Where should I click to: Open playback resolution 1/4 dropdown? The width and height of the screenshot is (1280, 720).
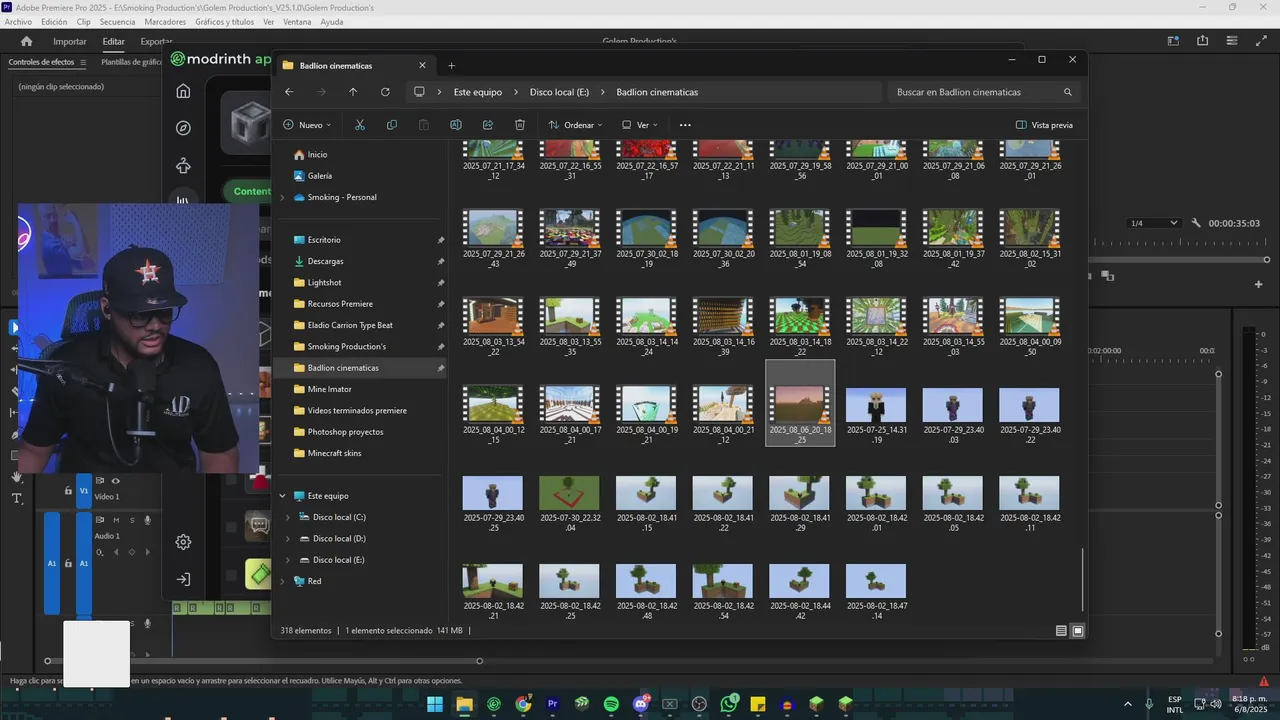point(1153,223)
